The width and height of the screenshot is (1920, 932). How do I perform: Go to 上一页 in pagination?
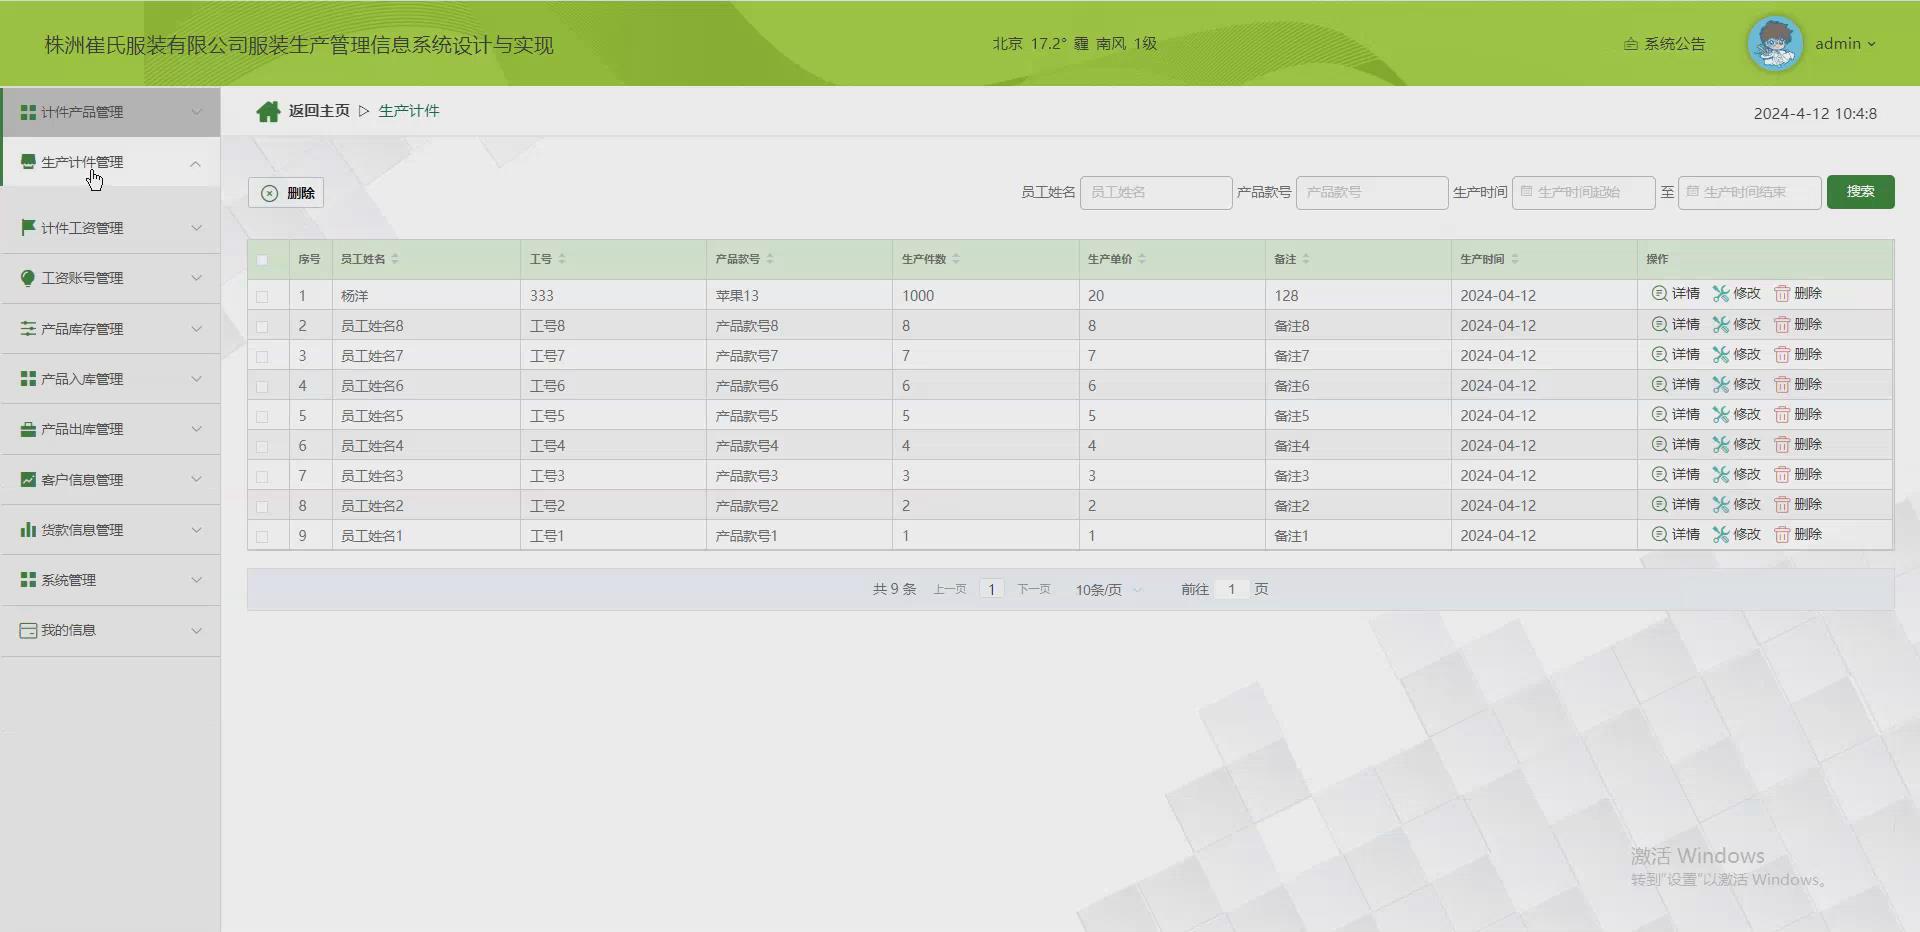pyautogui.click(x=950, y=589)
